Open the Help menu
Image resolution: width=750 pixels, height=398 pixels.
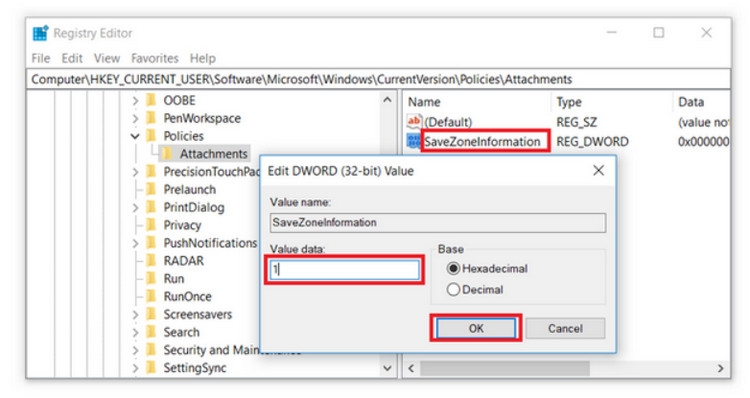point(203,58)
